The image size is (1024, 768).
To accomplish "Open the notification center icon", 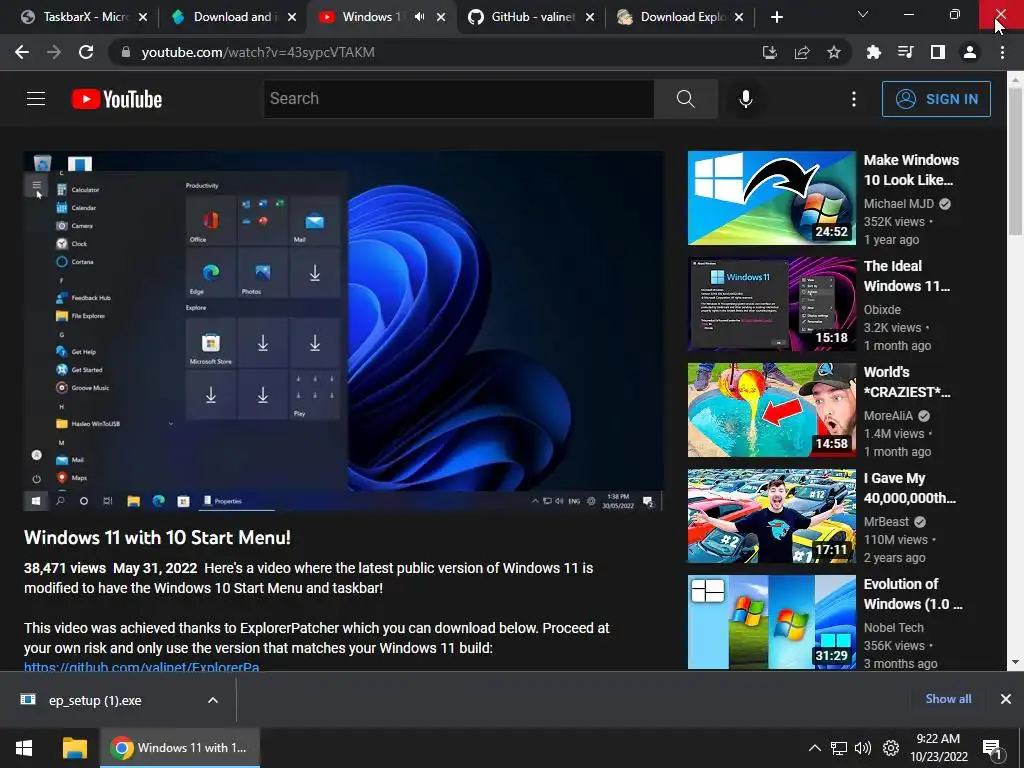I will click(993, 748).
